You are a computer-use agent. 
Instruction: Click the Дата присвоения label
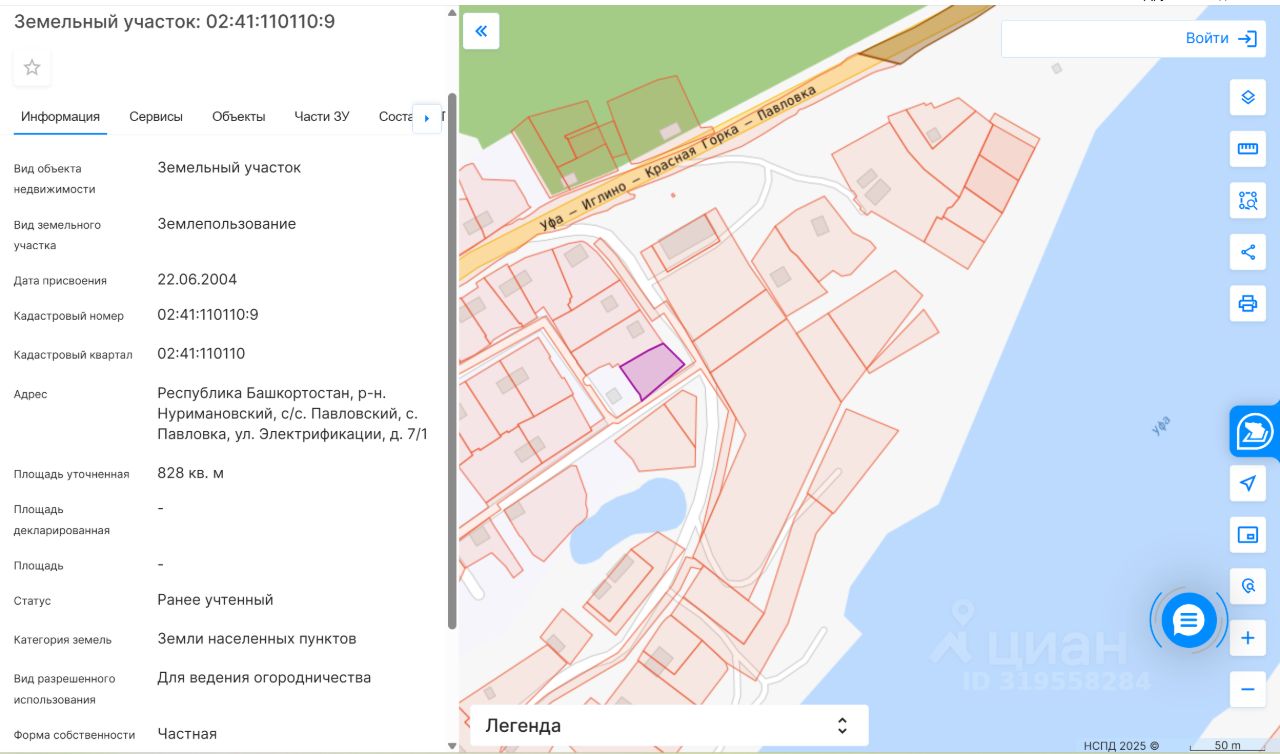point(60,281)
